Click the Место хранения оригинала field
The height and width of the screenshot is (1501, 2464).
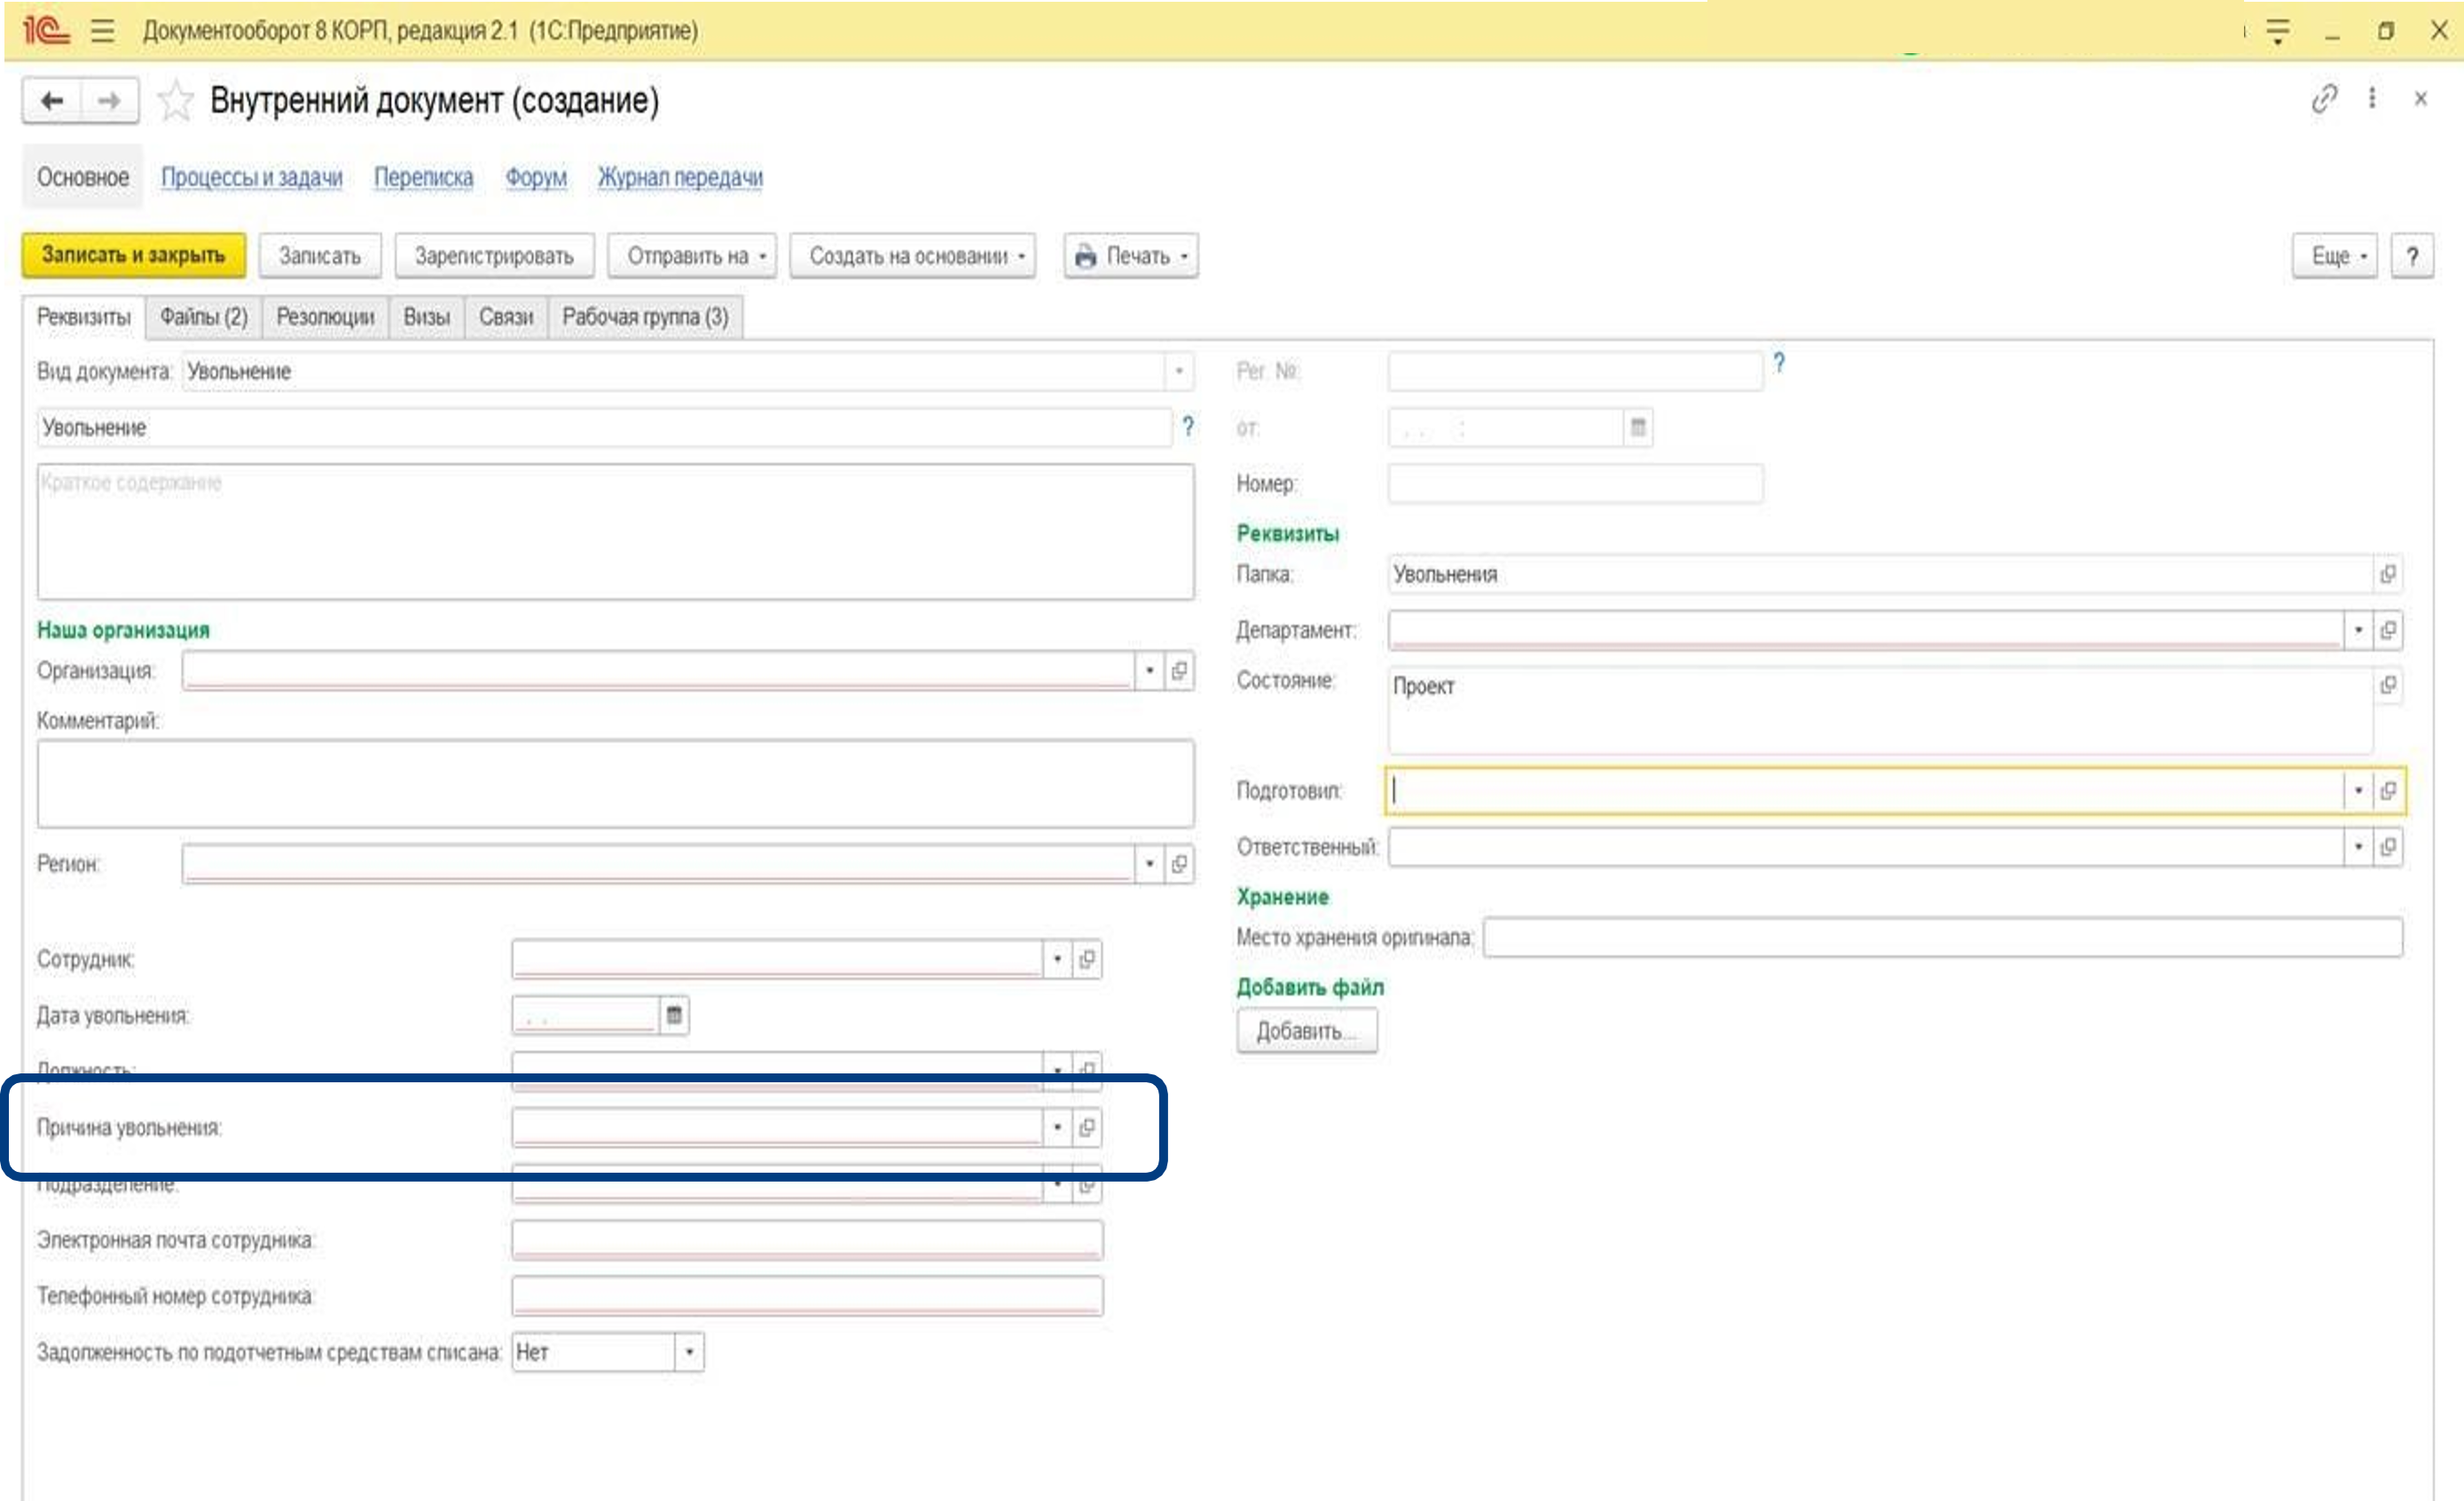(x=1943, y=938)
